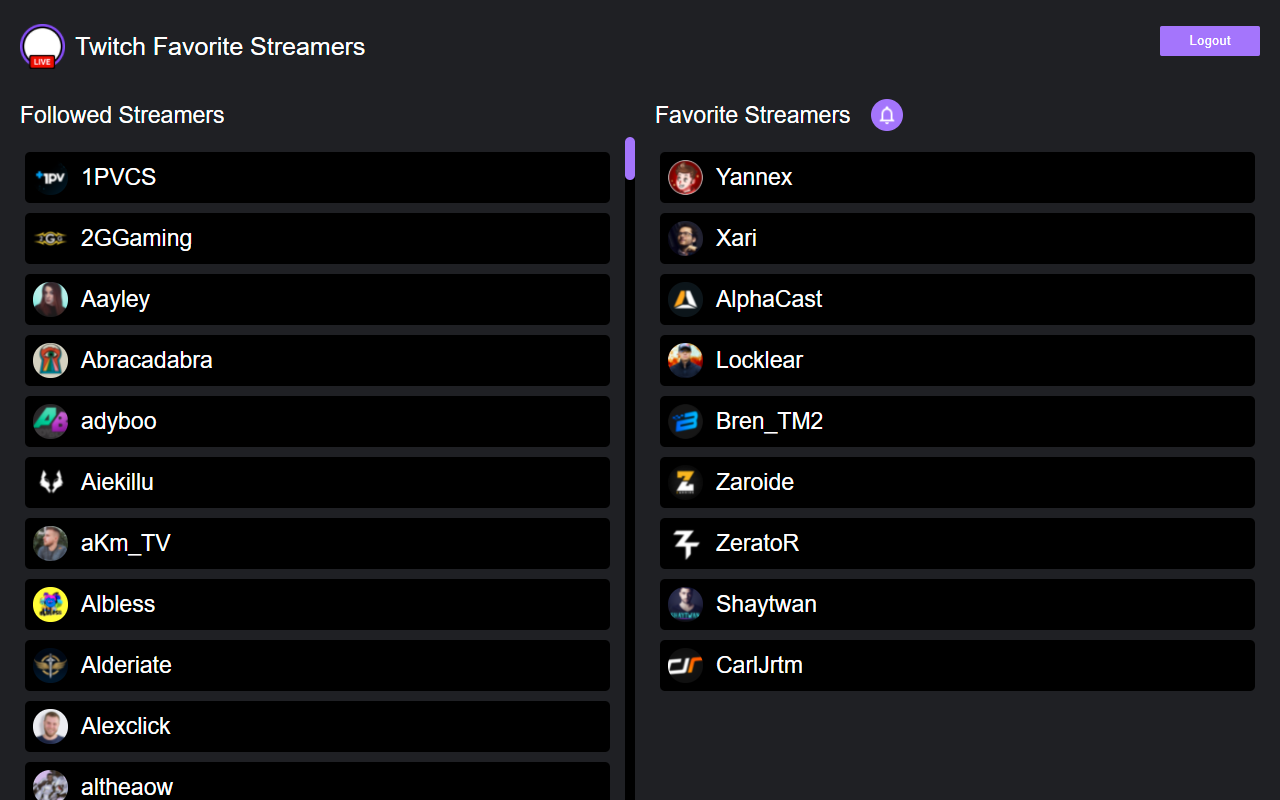Viewport: 1280px width, 800px height.
Task: Click the AlphaCast avatar icon
Action: pos(685,299)
